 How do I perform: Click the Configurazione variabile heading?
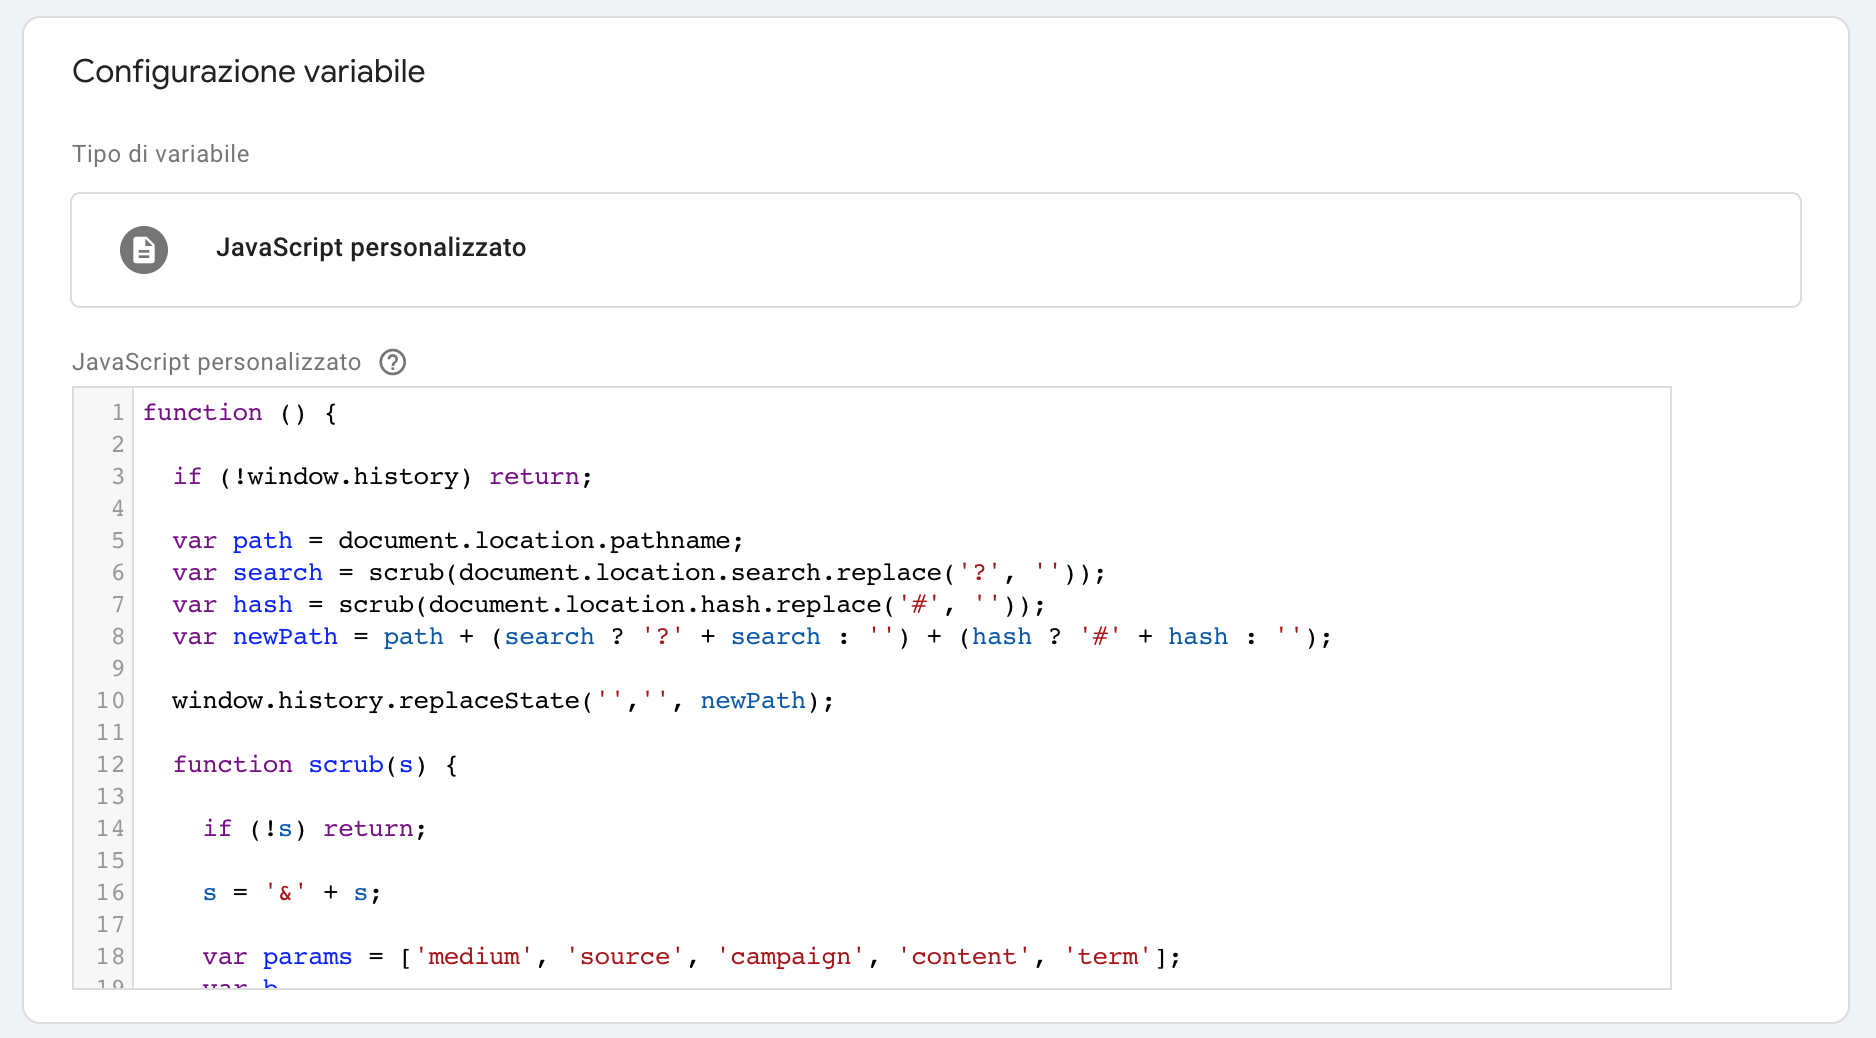point(248,72)
